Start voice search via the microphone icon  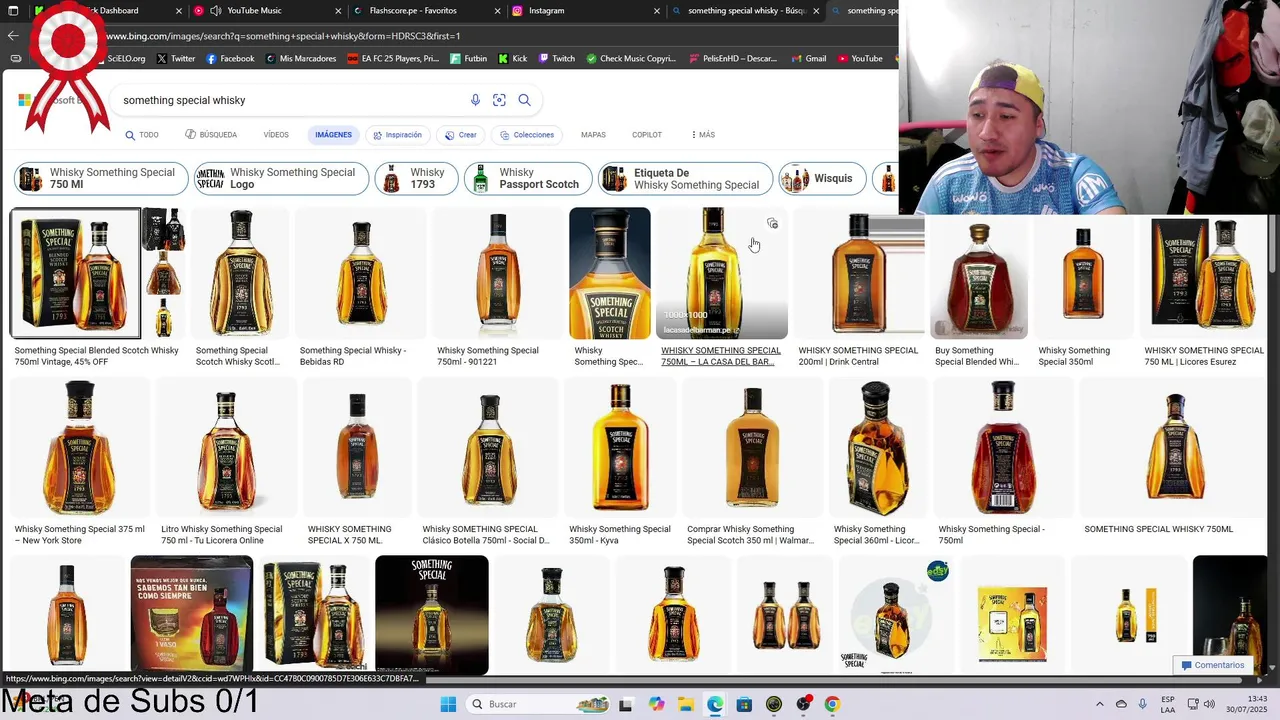(475, 100)
